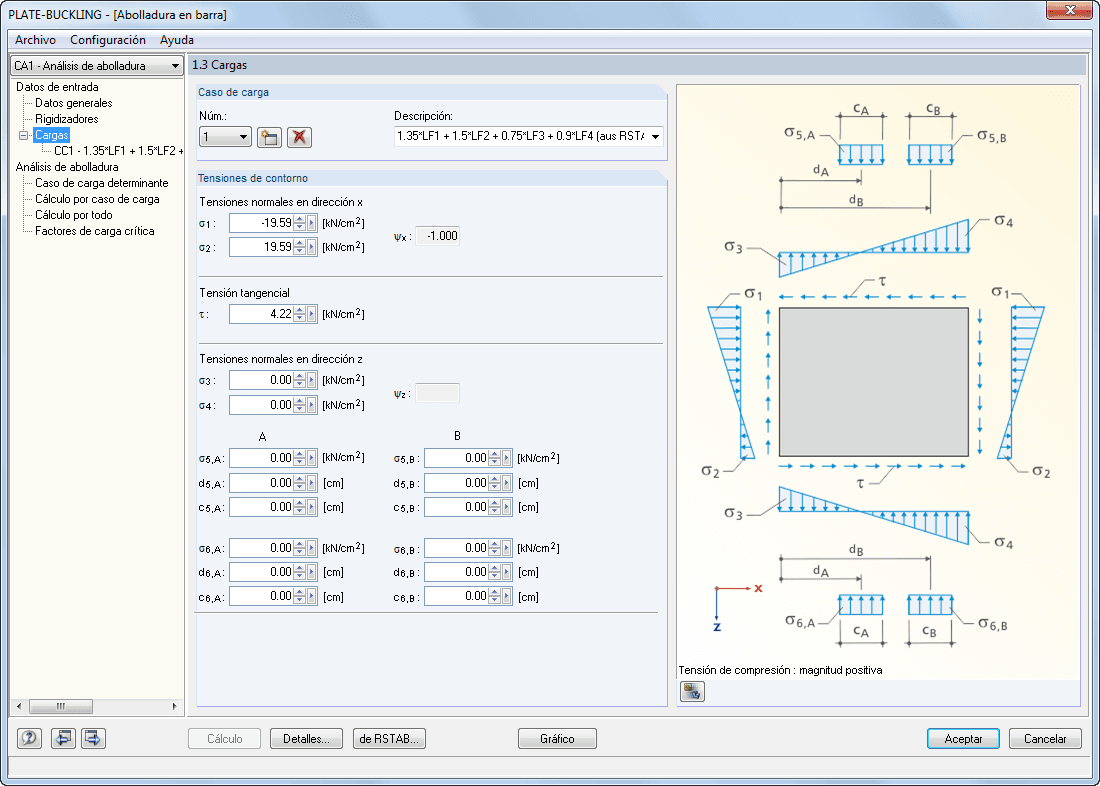The height and width of the screenshot is (786, 1100).
Task: Click the τ spinner stepper
Action: coord(300,314)
